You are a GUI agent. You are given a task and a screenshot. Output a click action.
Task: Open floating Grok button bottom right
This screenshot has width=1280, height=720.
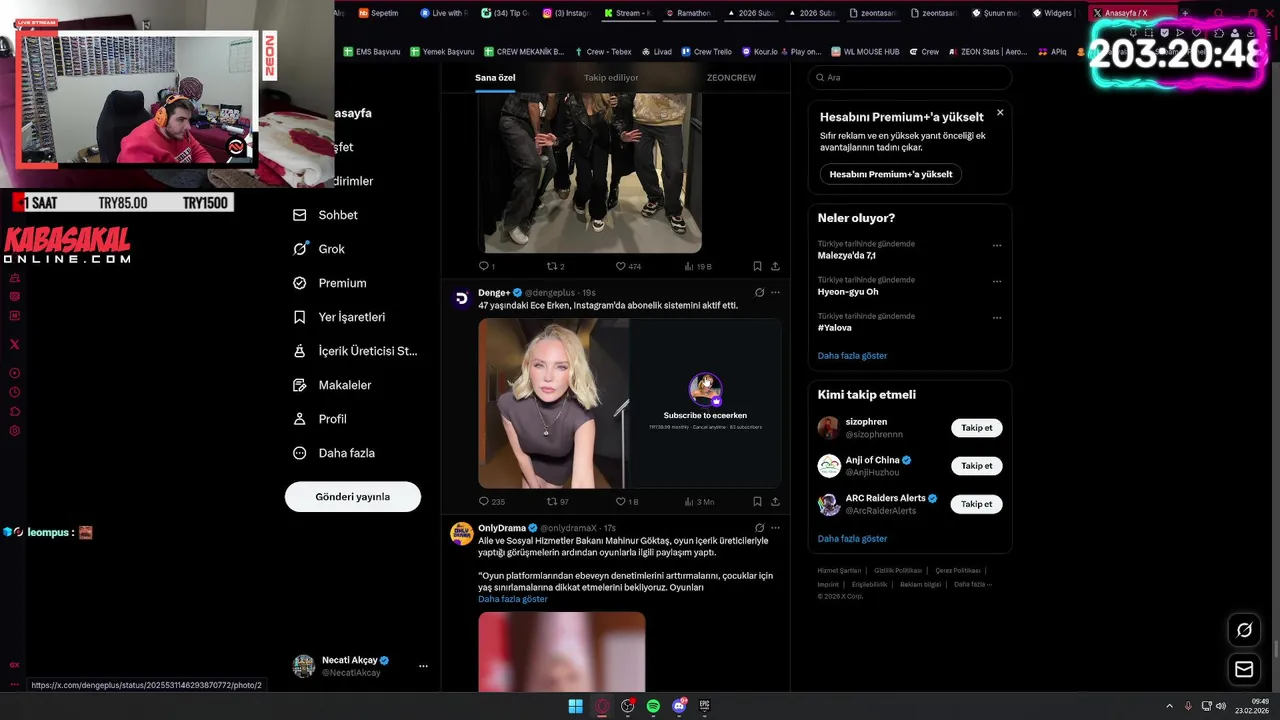[x=1244, y=630]
